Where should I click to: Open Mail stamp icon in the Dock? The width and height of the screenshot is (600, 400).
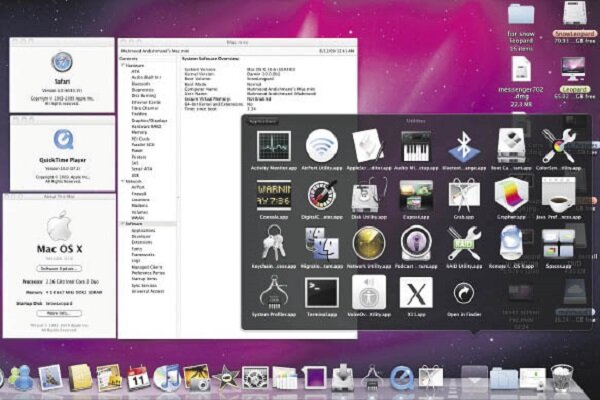tap(50, 378)
